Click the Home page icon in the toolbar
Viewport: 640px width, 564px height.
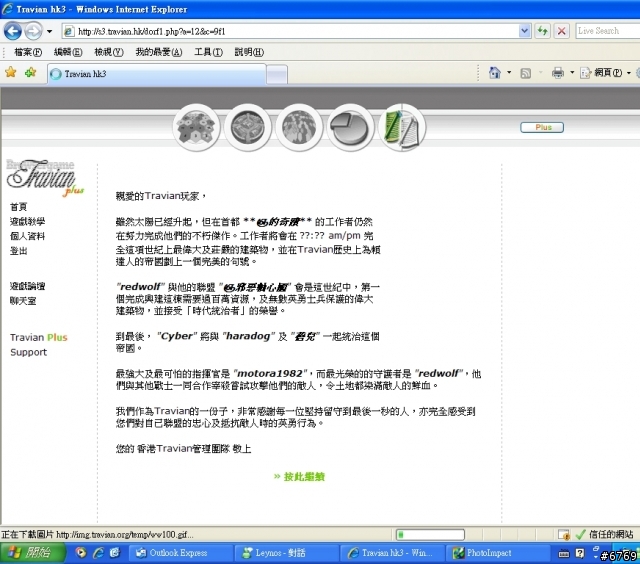point(494,73)
